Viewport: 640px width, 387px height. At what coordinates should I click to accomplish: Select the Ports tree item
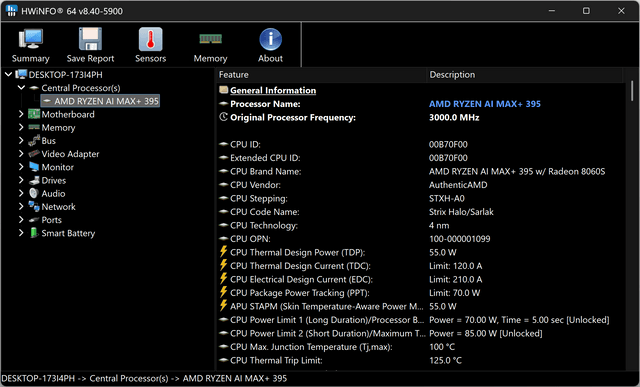51,220
